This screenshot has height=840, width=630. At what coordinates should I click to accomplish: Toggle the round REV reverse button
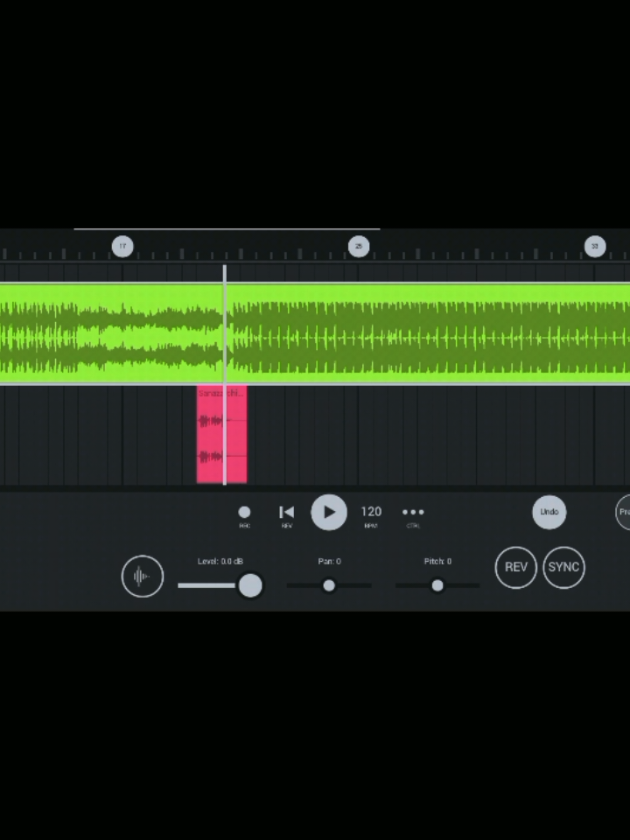click(516, 567)
